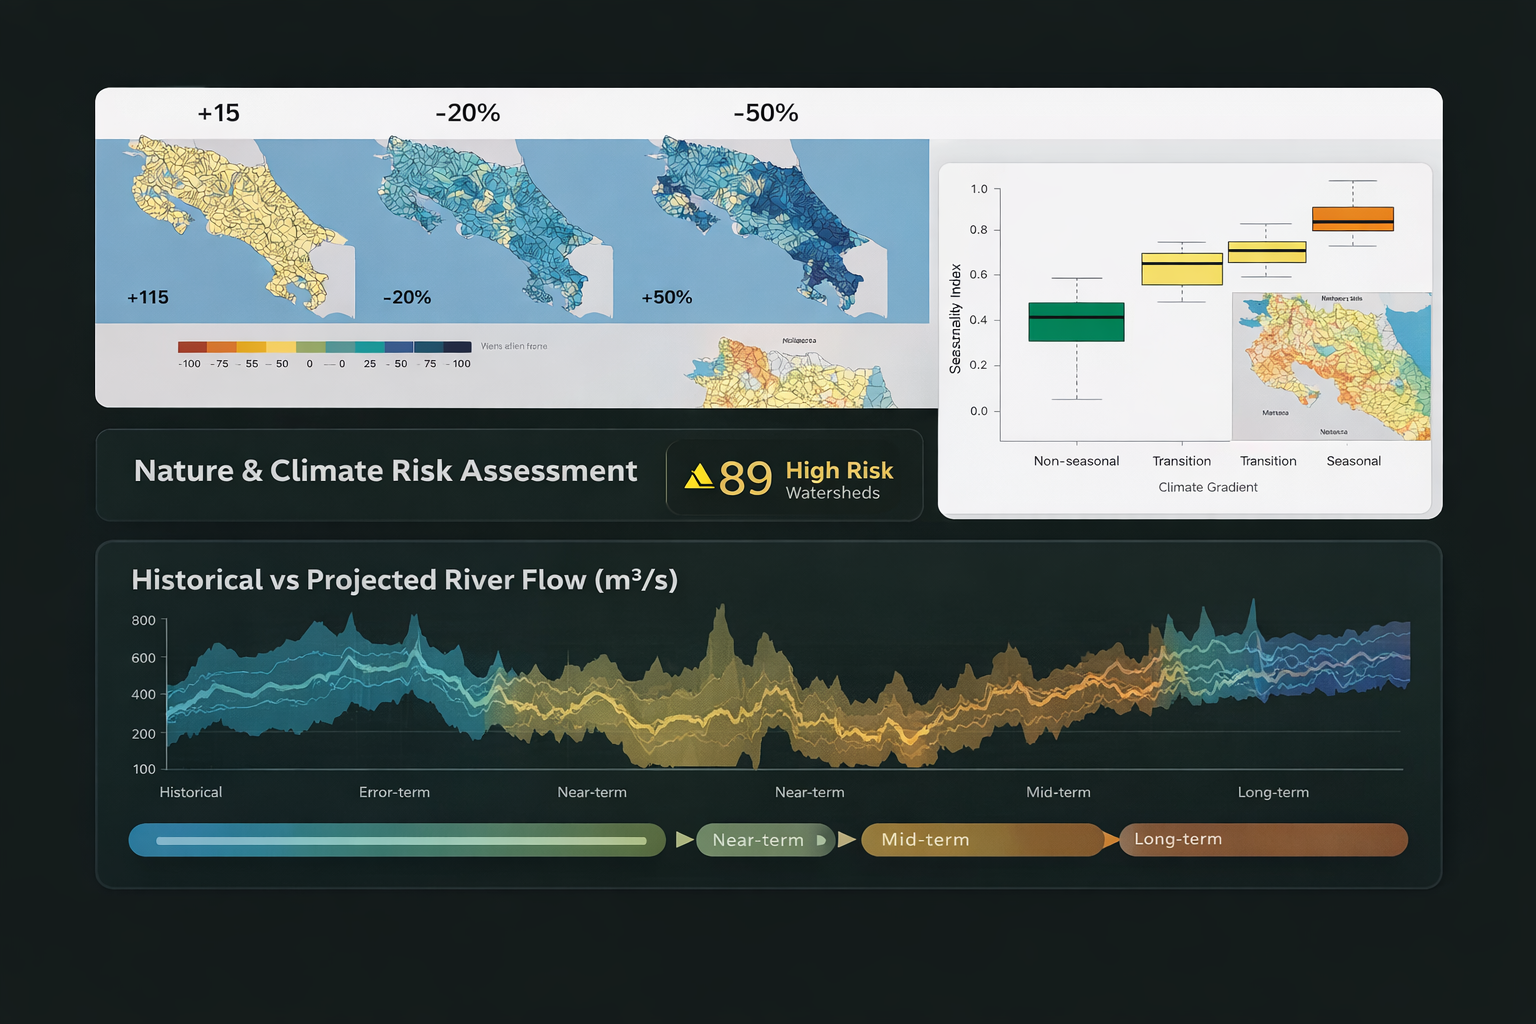Expand the Historical vs Projected River Flow panel
Viewport: 1536px width, 1024px height.
tap(404, 579)
